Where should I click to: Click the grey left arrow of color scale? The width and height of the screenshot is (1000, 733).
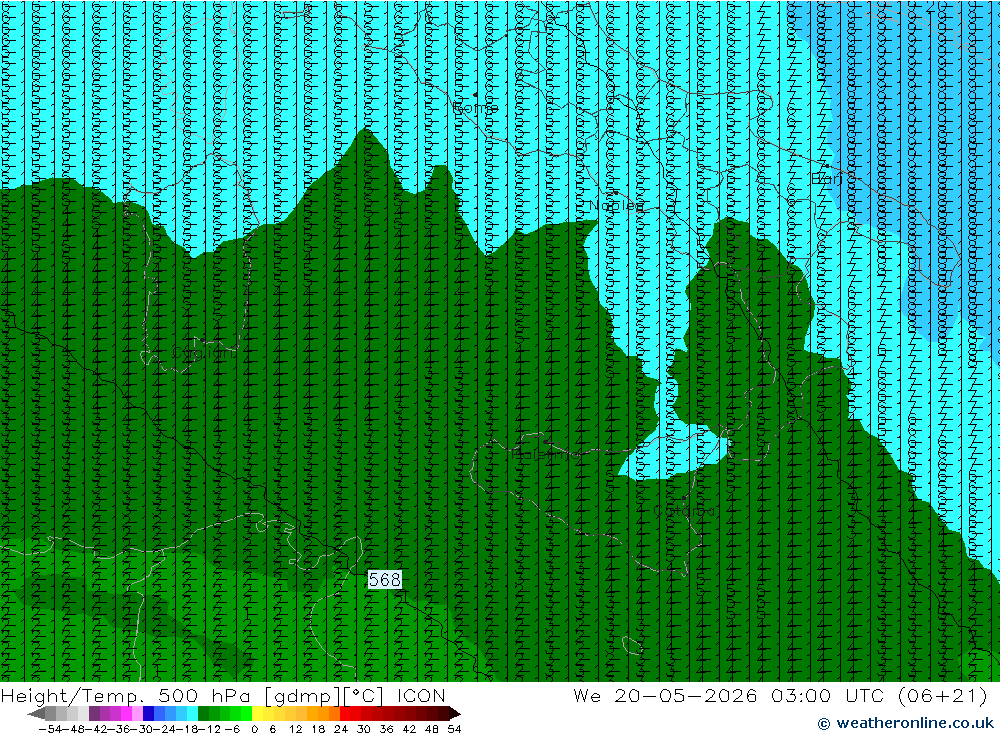point(37,713)
